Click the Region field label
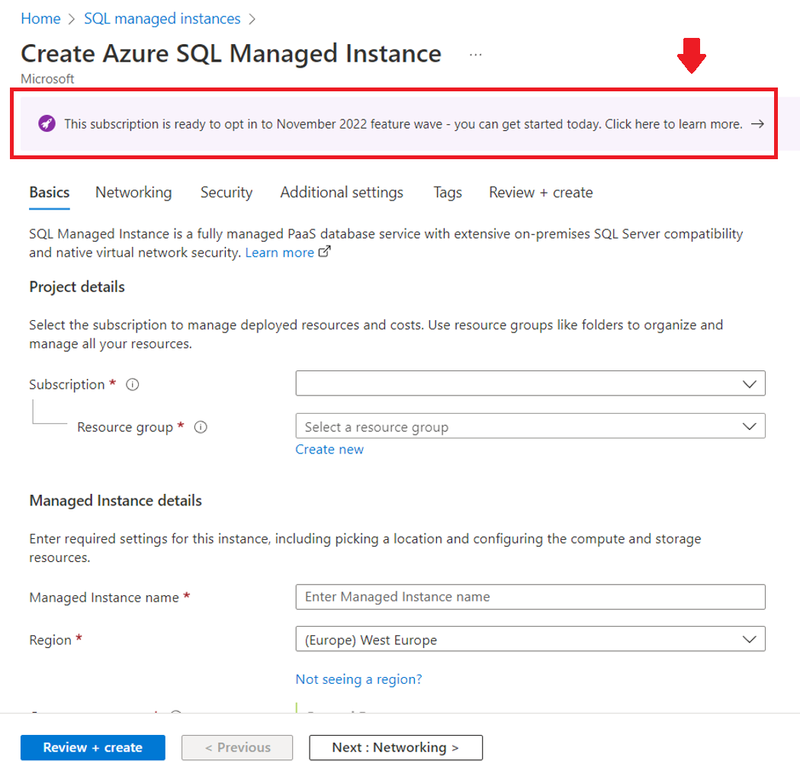The image size is (800, 779). (x=50, y=640)
